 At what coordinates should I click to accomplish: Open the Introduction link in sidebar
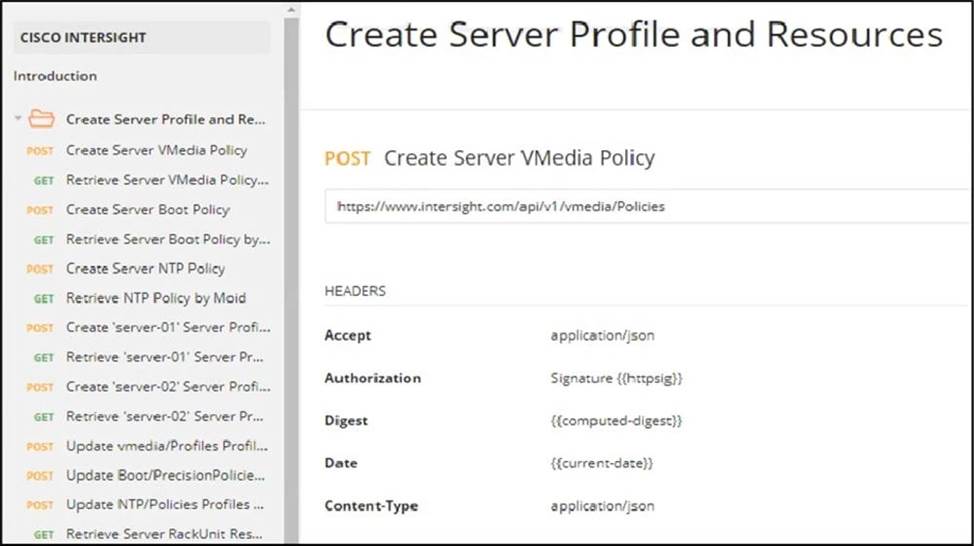point(55,76)
